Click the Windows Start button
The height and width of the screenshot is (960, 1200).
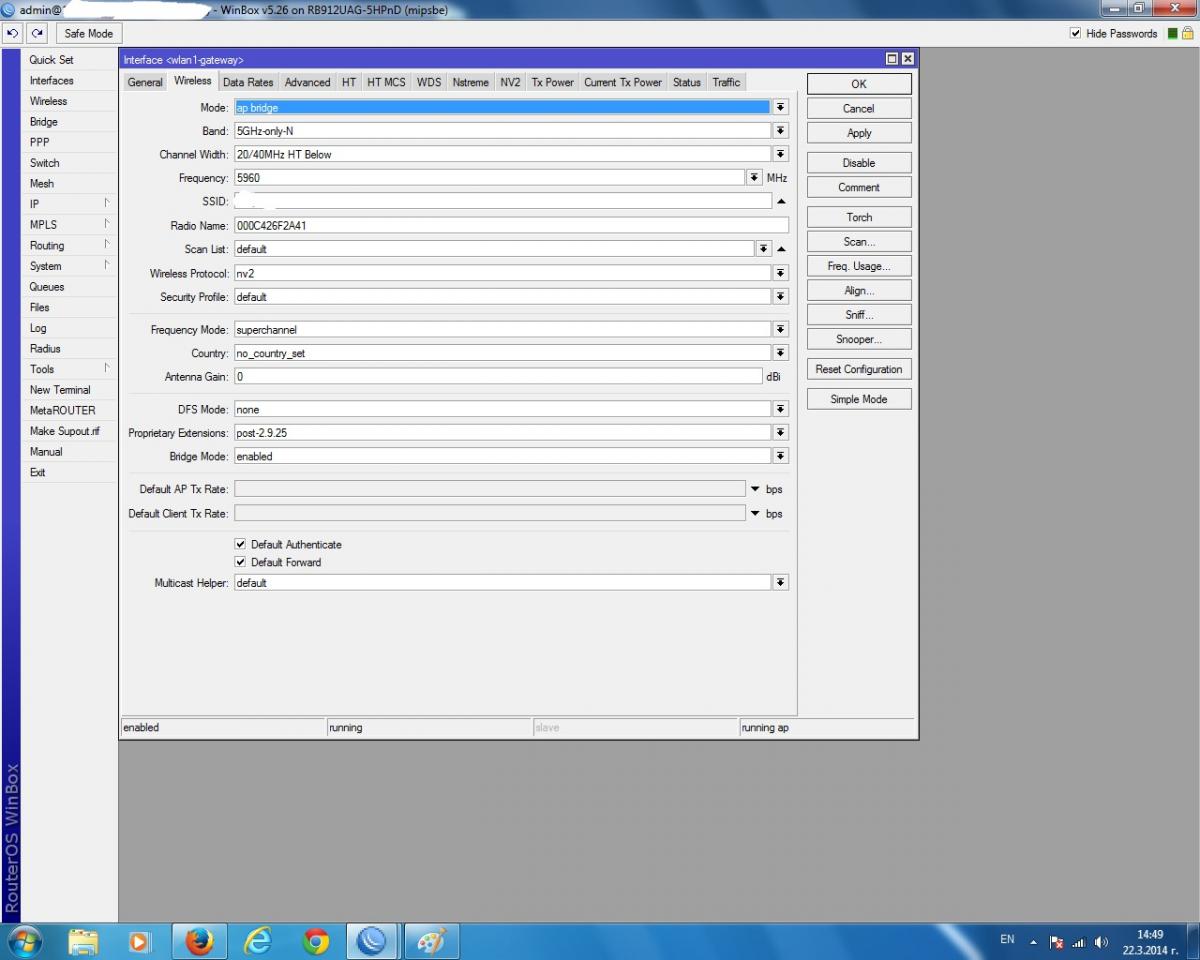(x=25, y=941)
